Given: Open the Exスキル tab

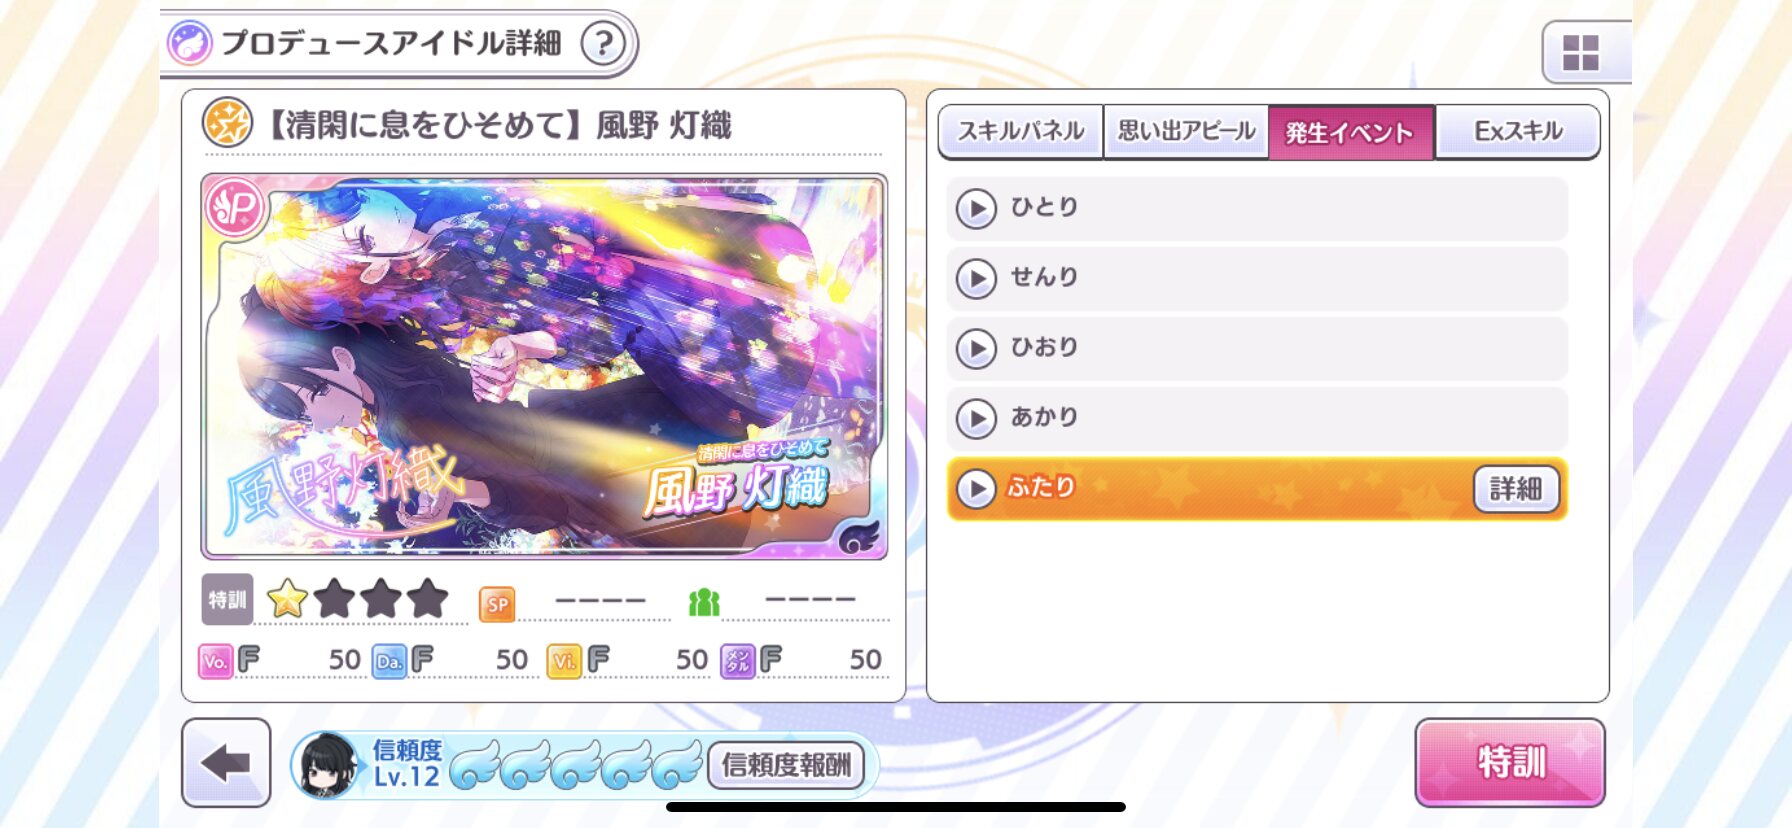Looking at the screenshot, I should (x=1517, y=131).
